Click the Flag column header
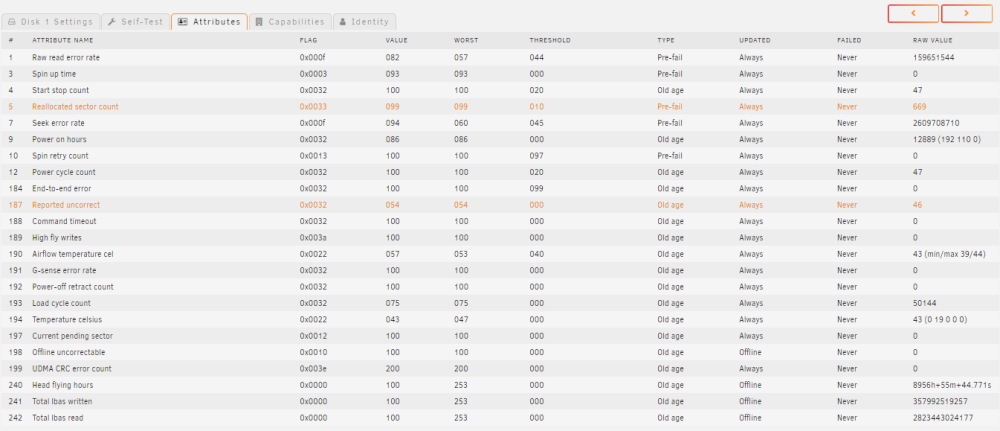Image resolution: width=1000 pixels, height=431 pixels. coord(309,40)
